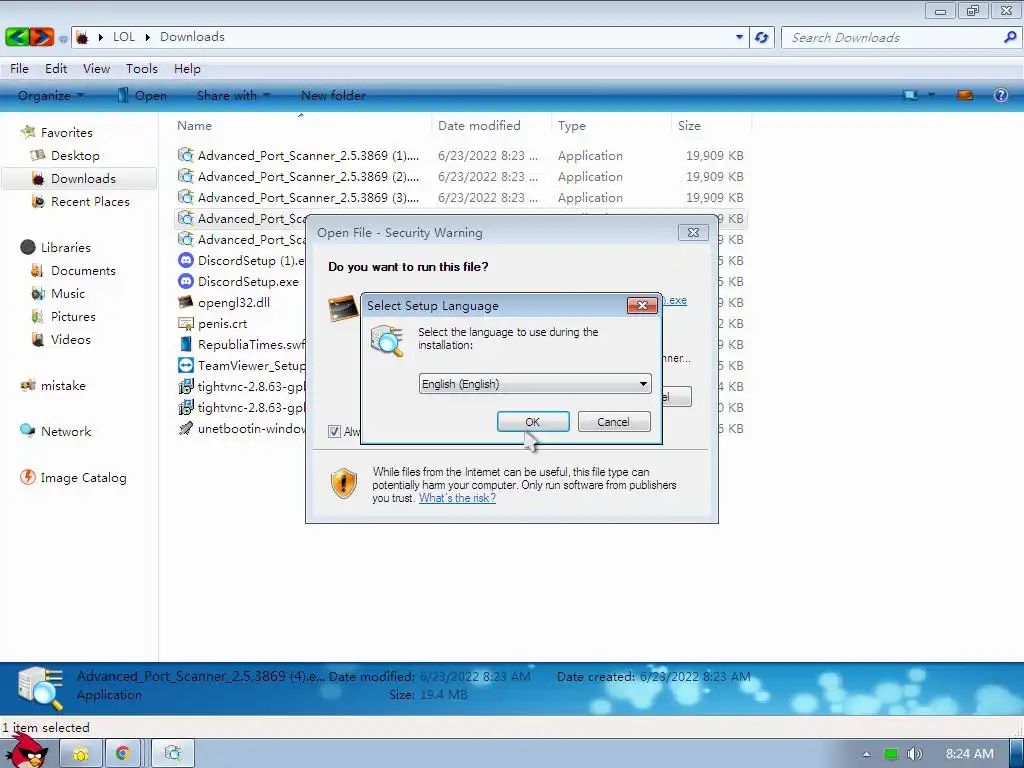Viewport: 1024px width, 768px height.
Task: Click the DiscordSetup.exe Discord icon
Action: coord(185,281)
